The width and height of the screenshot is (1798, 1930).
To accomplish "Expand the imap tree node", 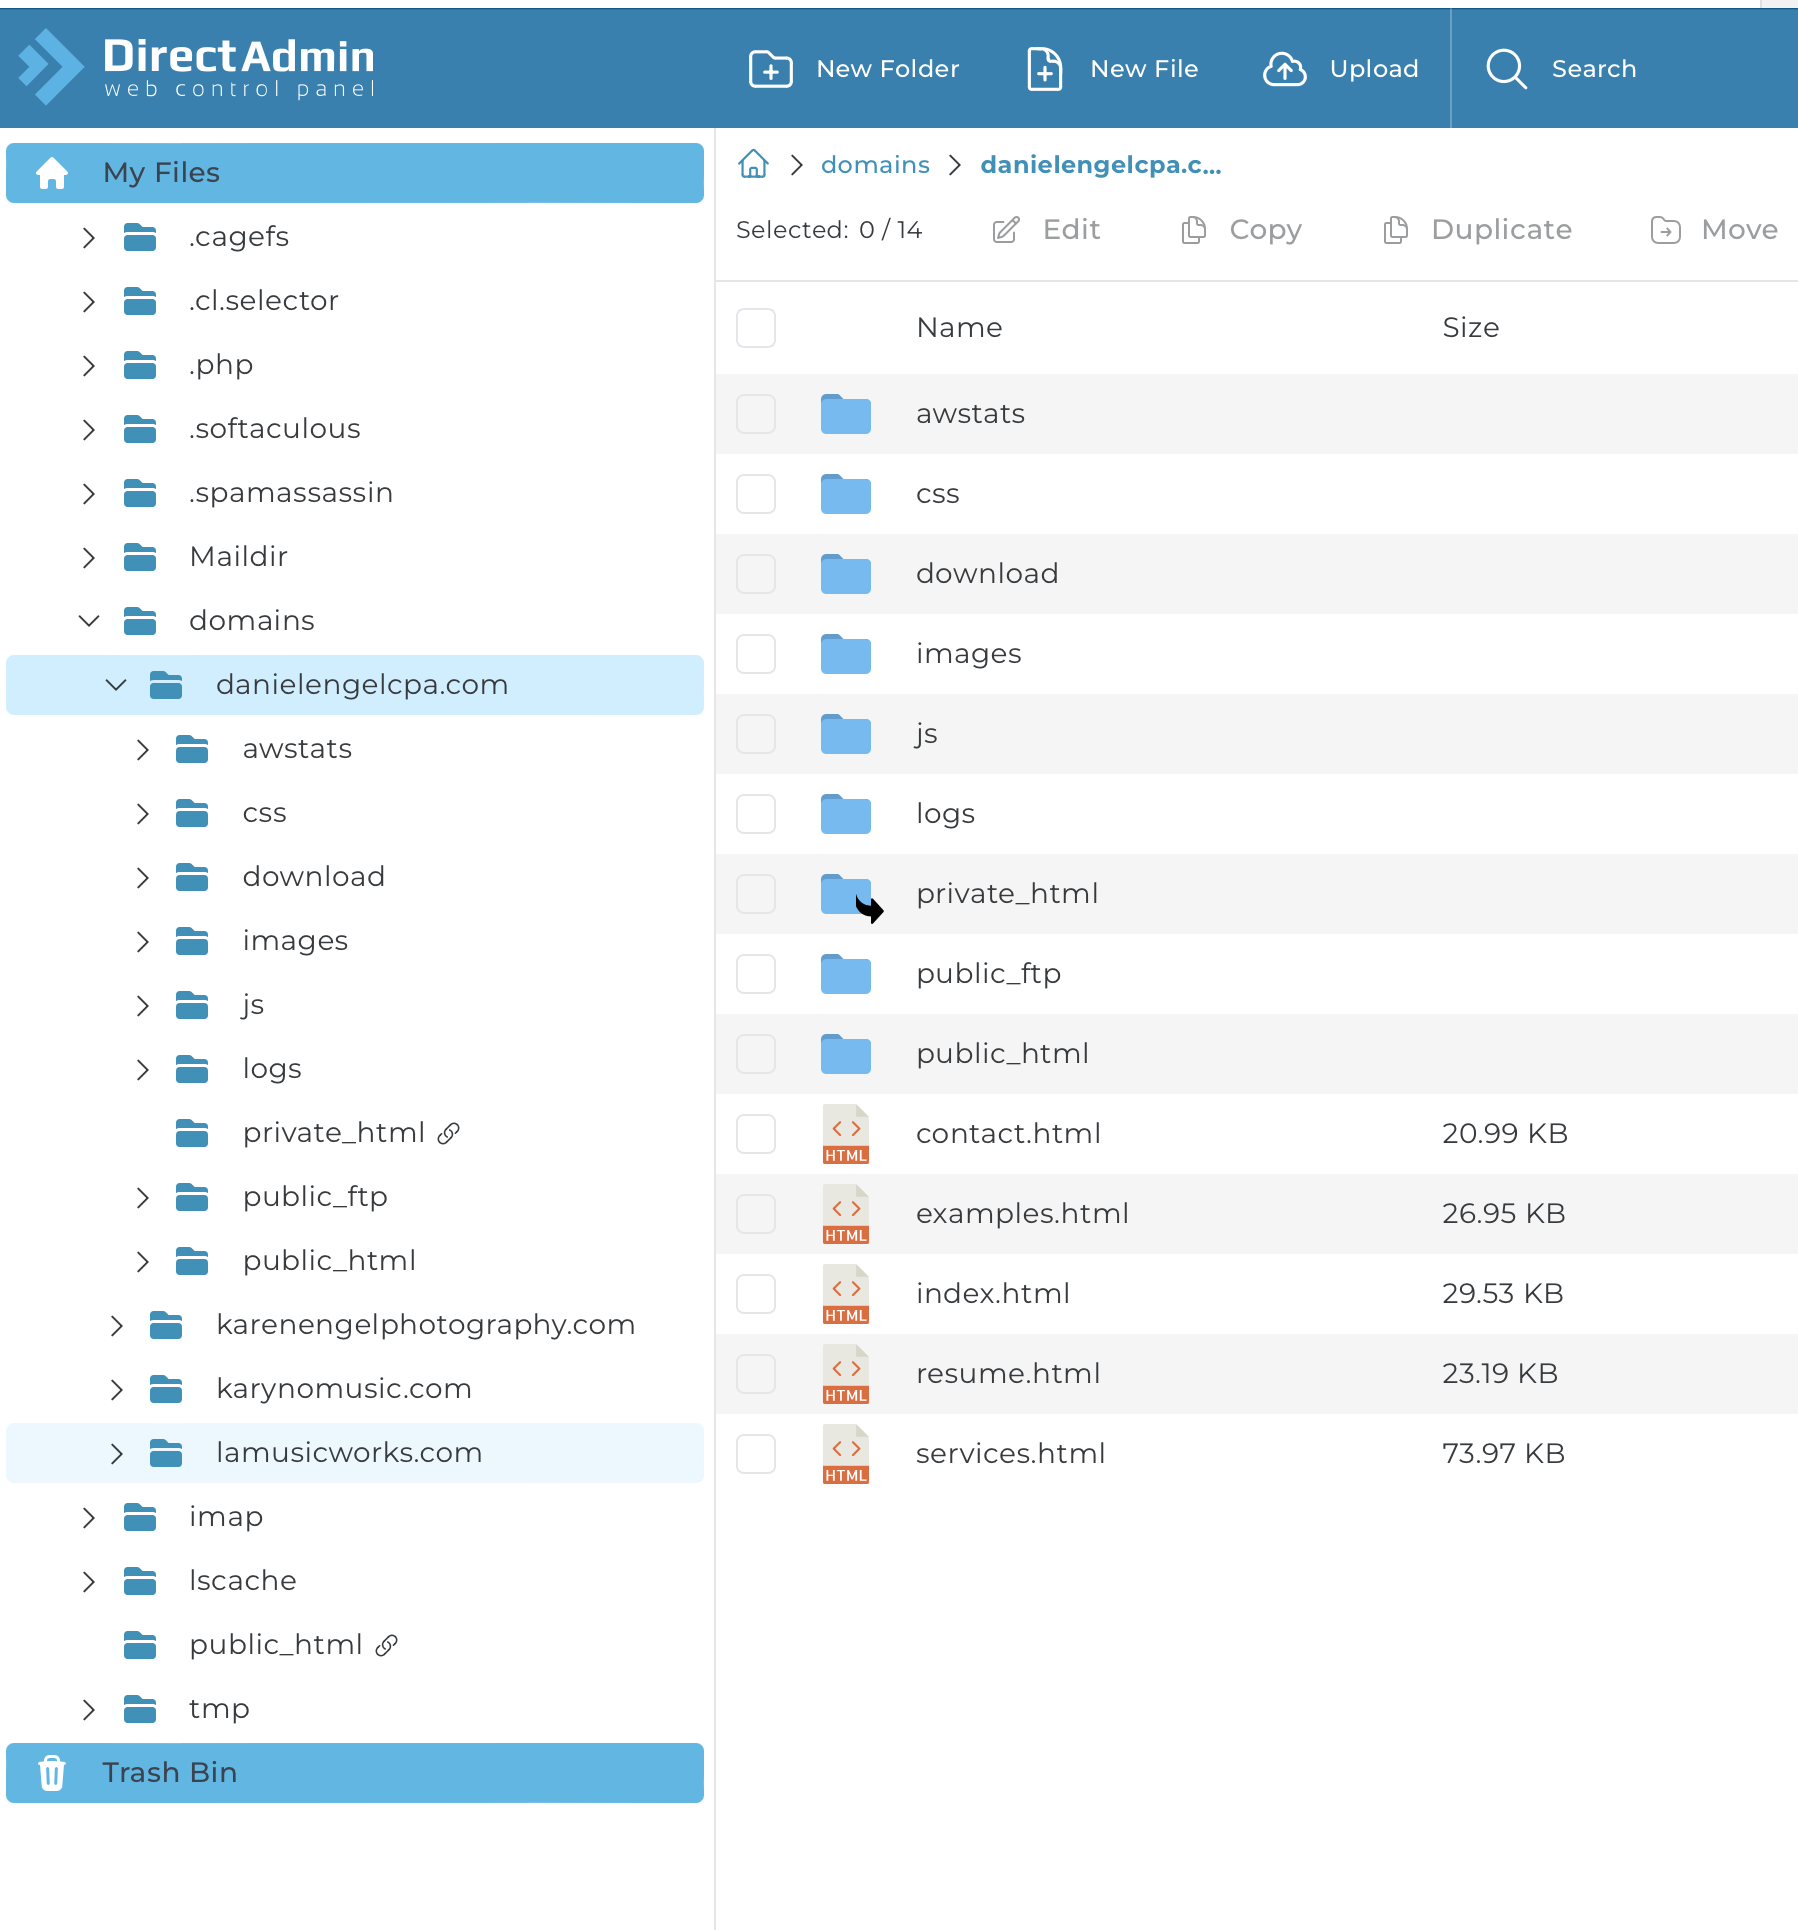I will click(x=89, y=1518).
